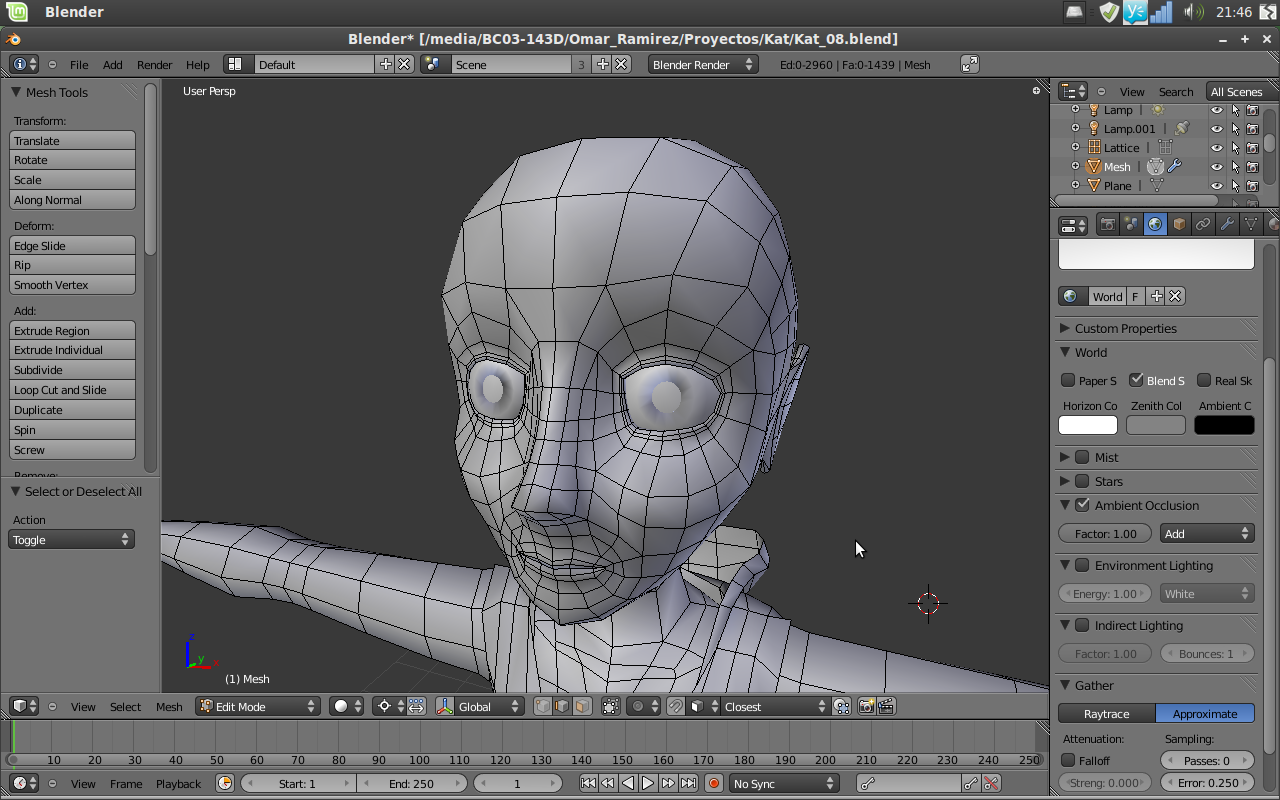Expand the Custom Properties panel
The image size is (1280, 800).
point(1125,328)
